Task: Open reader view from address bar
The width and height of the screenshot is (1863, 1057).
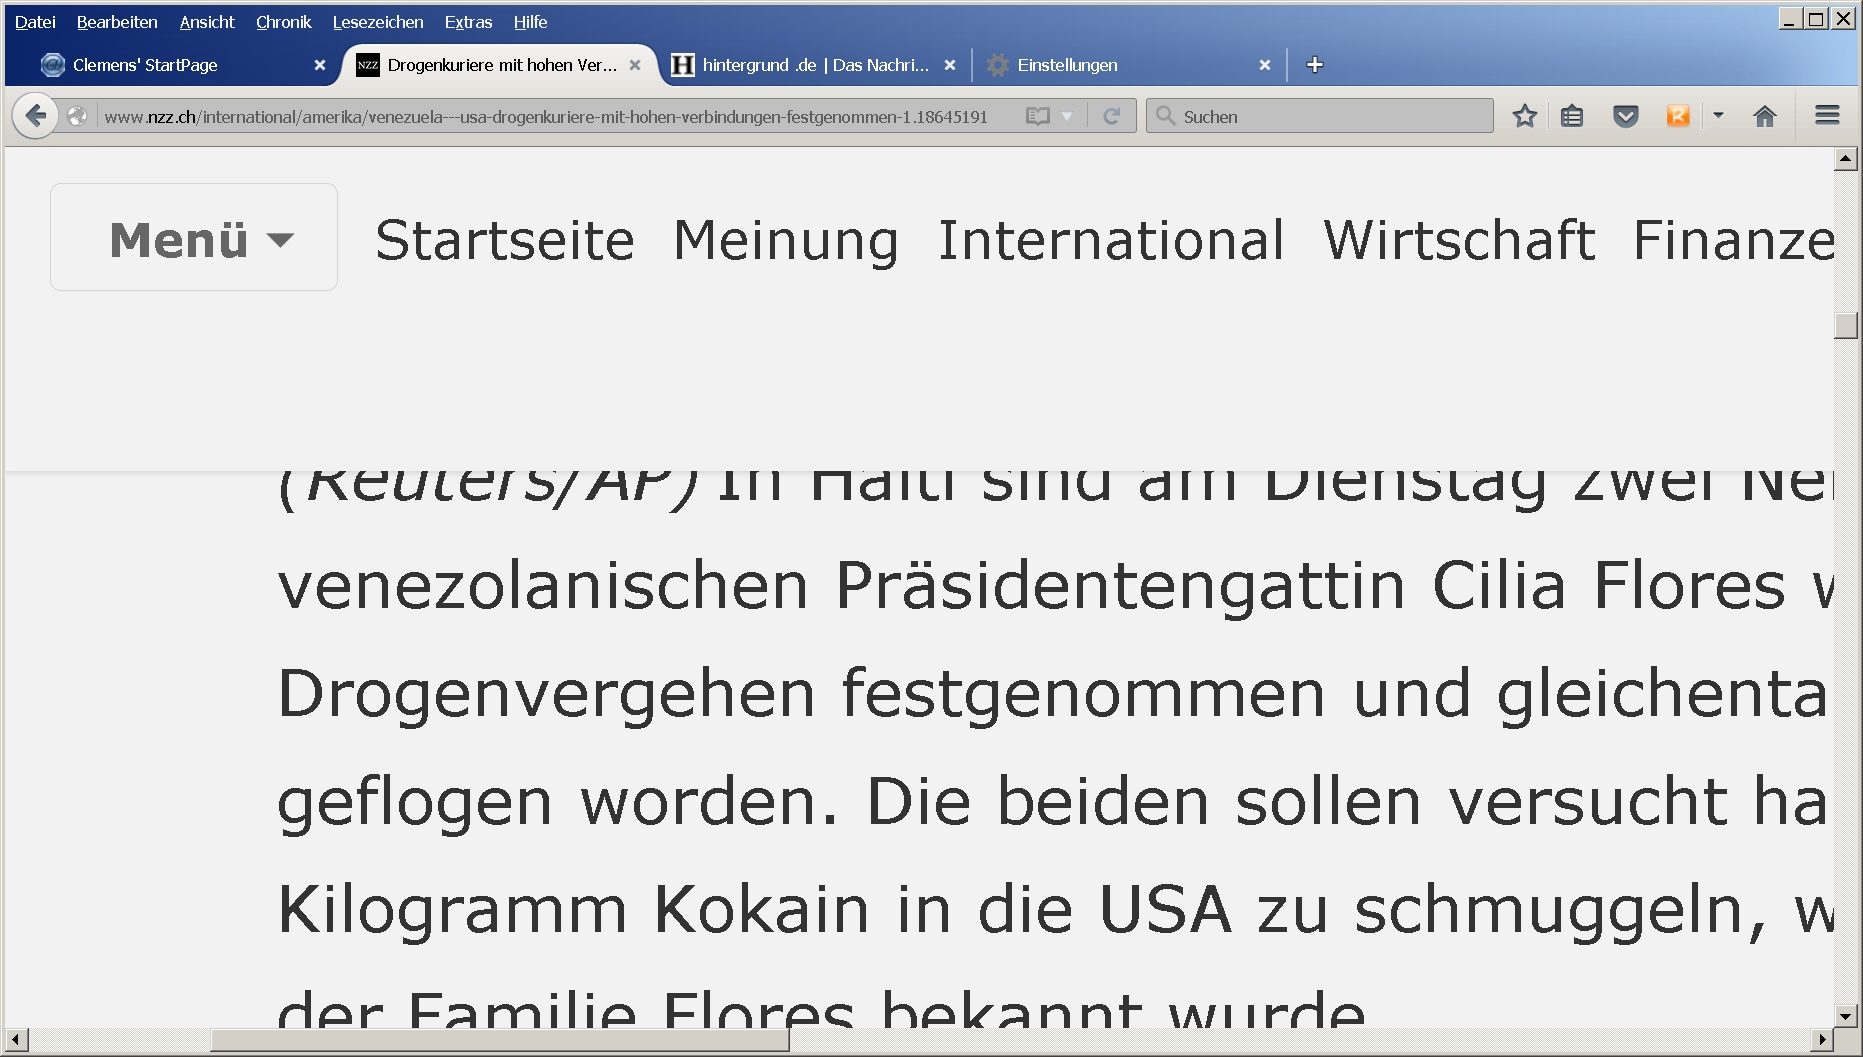Action: pos(1038,116)
